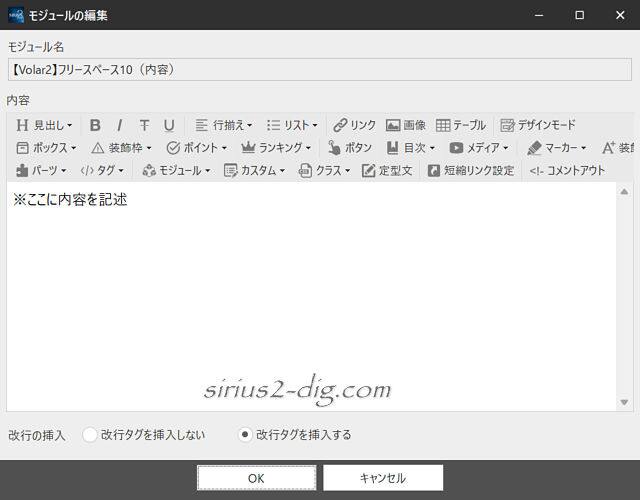Open the 見出し heading dropdown

(x=44, y=125)
